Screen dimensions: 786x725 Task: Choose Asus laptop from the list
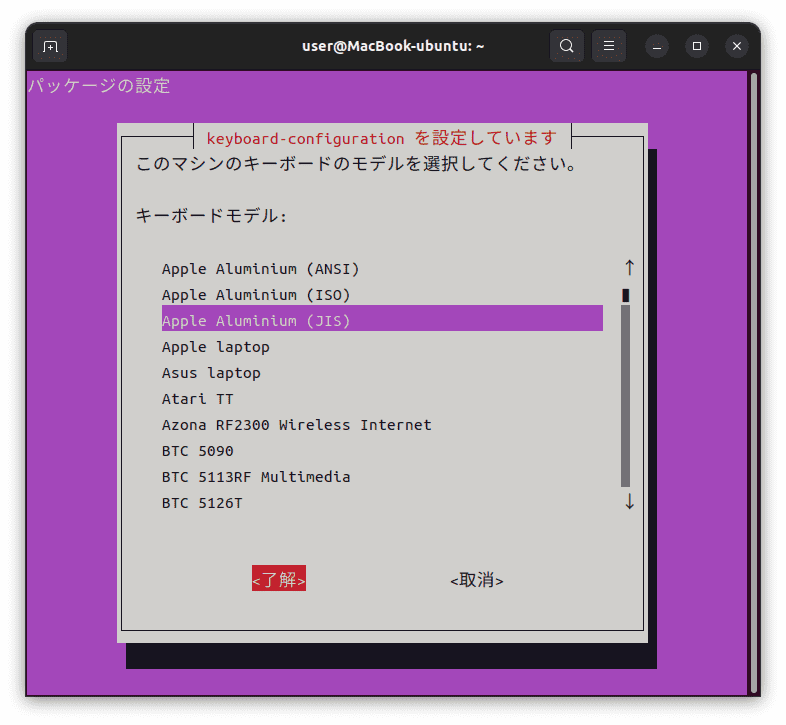[382, 373]
